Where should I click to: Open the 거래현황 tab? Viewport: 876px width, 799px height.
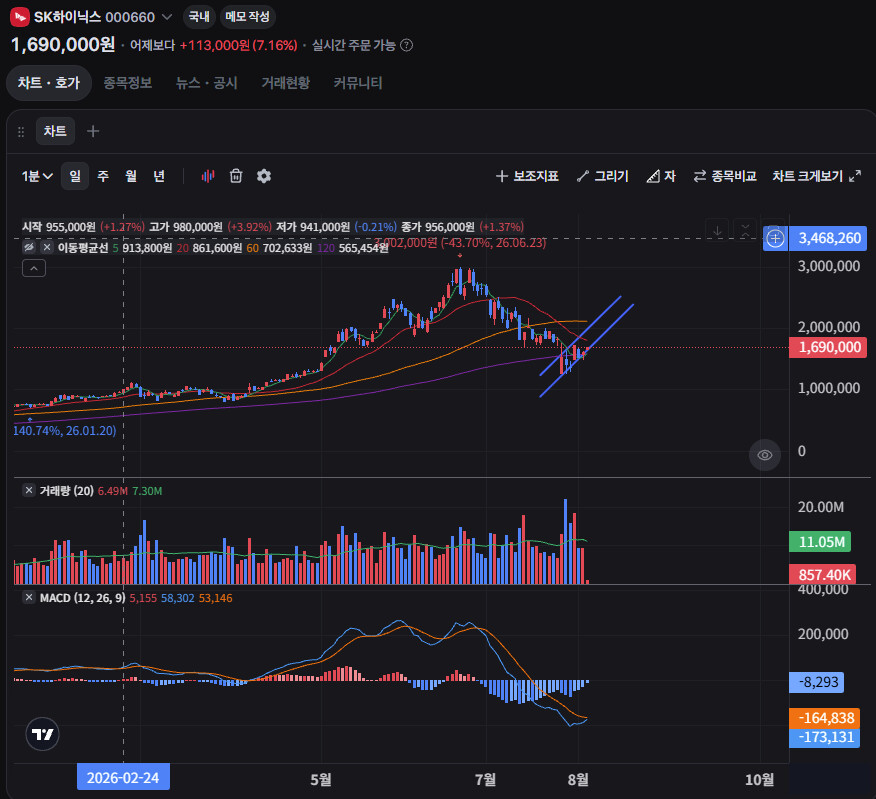point(285,83)
